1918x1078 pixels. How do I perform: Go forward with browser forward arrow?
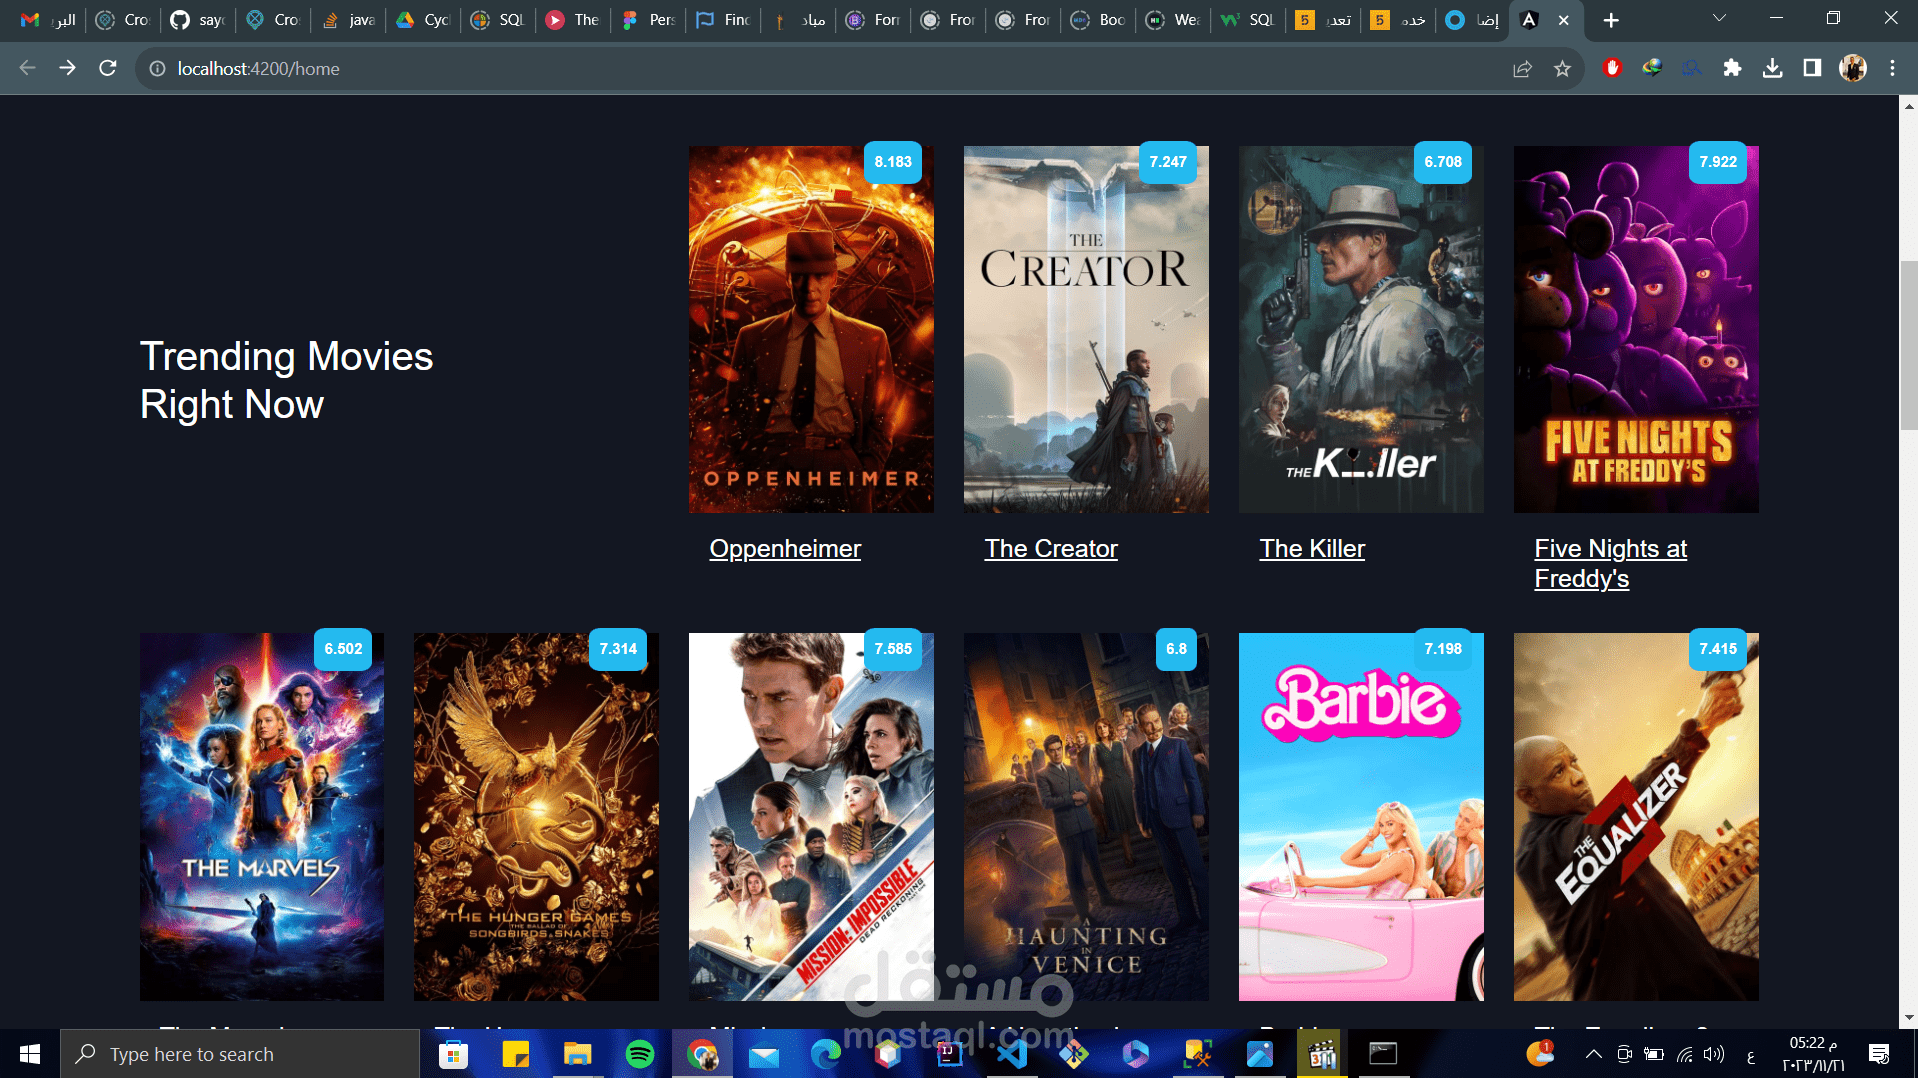67,68
